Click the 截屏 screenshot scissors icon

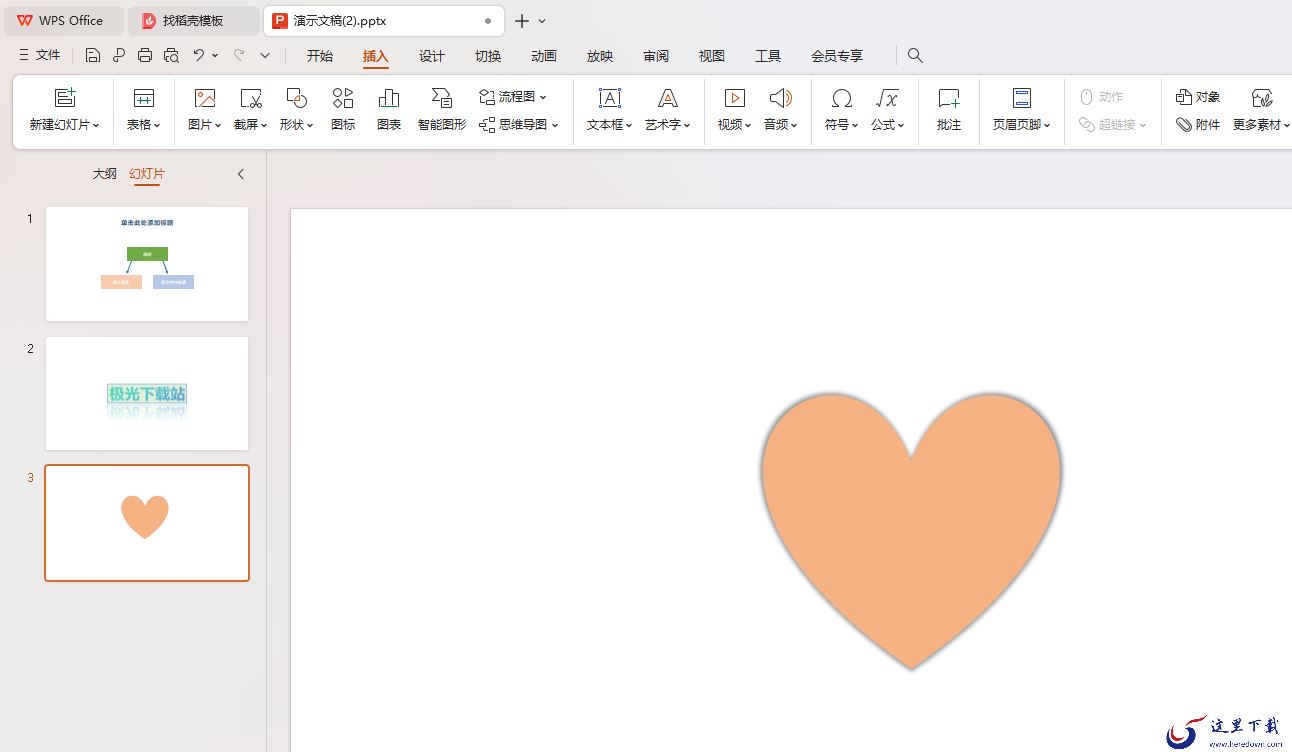coord(250,98)
